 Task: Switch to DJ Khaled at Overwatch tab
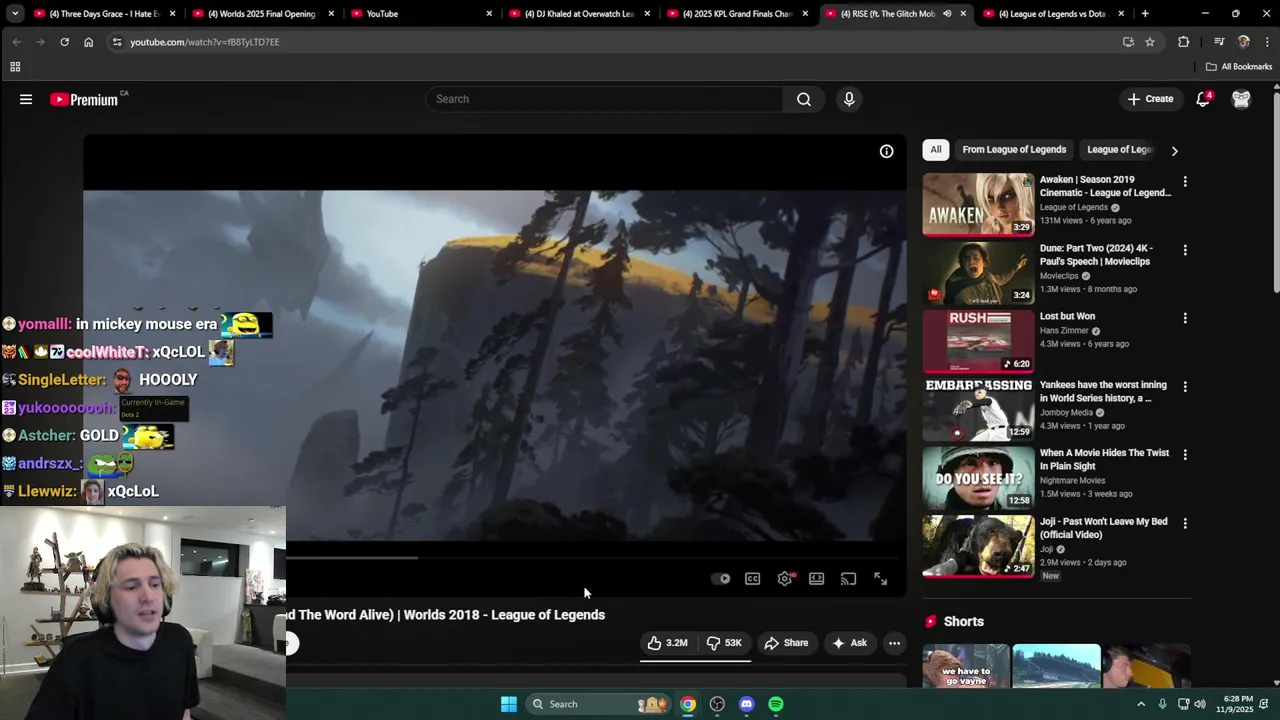pyautogui.click(x=579, y=14)
